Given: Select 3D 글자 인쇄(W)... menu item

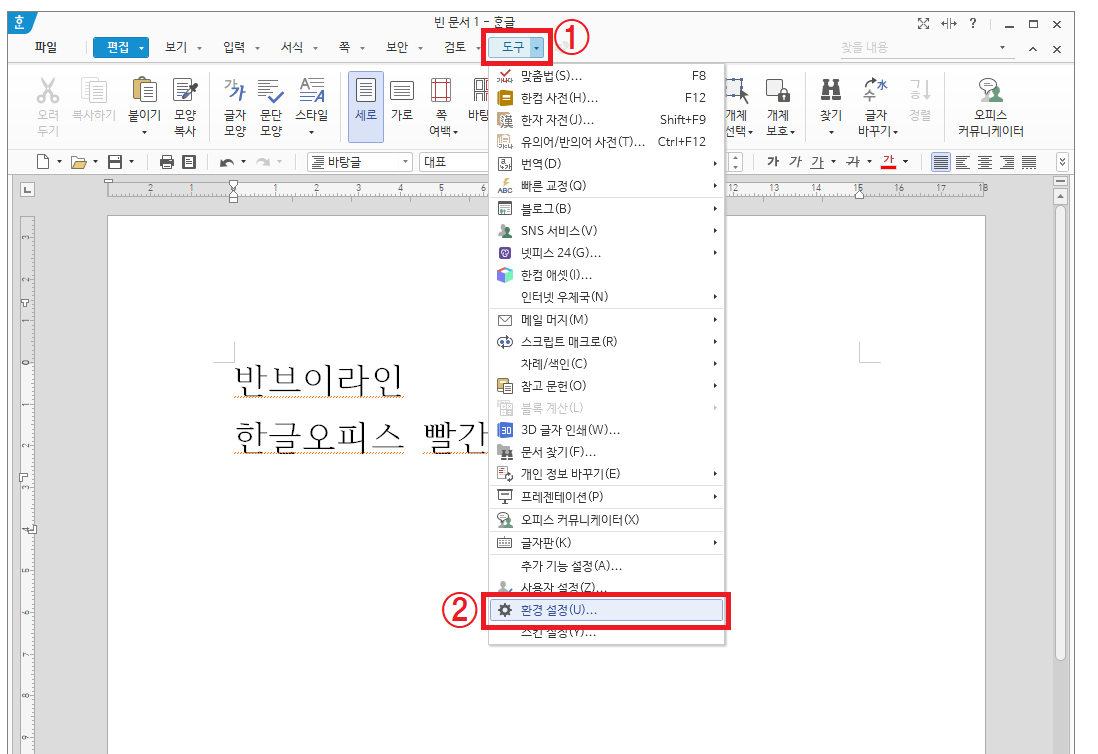Looking at the screenshot, I should [x=606, y=430].
